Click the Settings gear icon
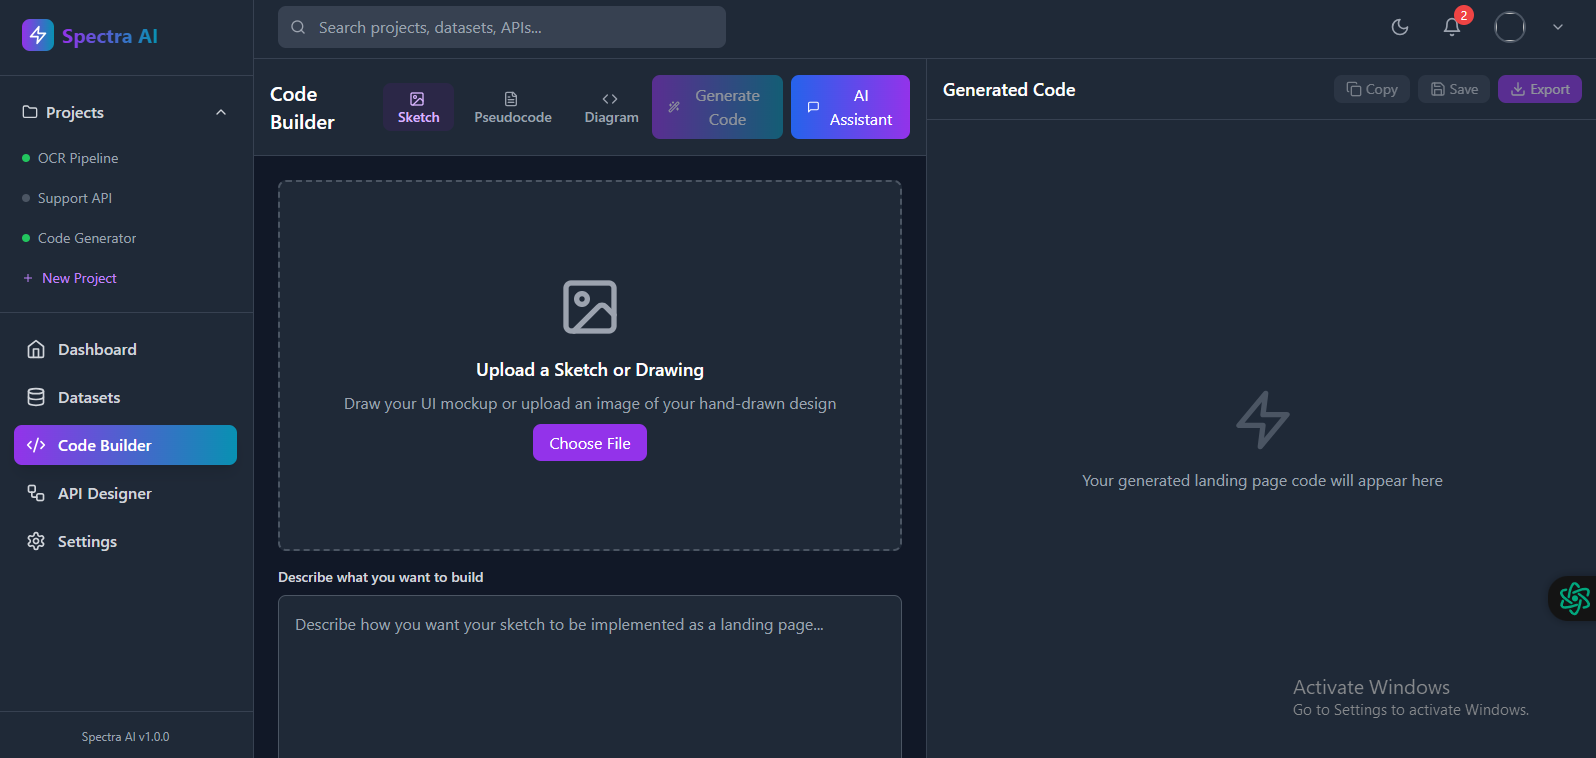Screen dimensions: 1596x758 pos(36,541)
